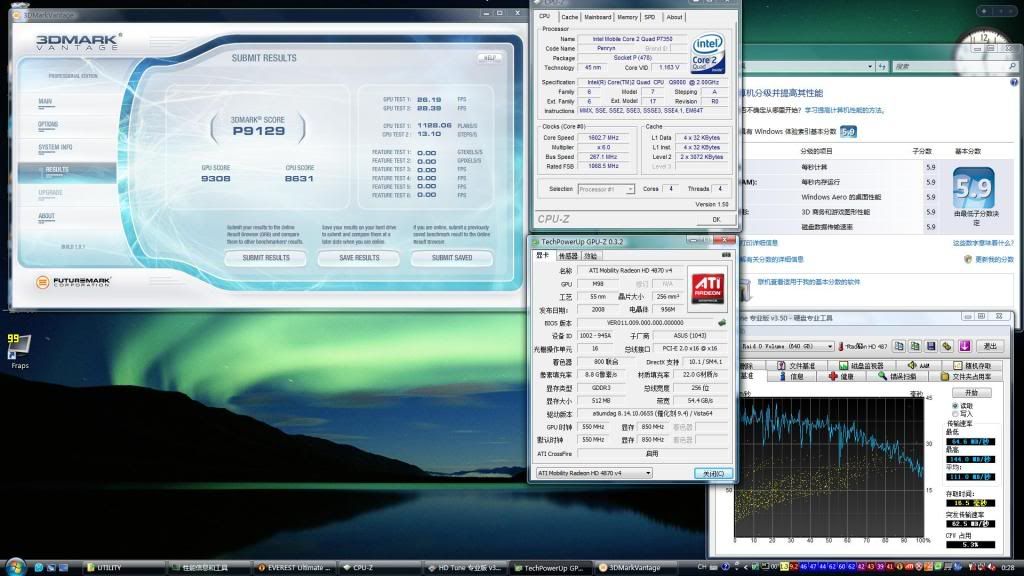This screenshot has height=576, width=1024.
Task: Click the volume icon in system tray
Action: [991, 568]
